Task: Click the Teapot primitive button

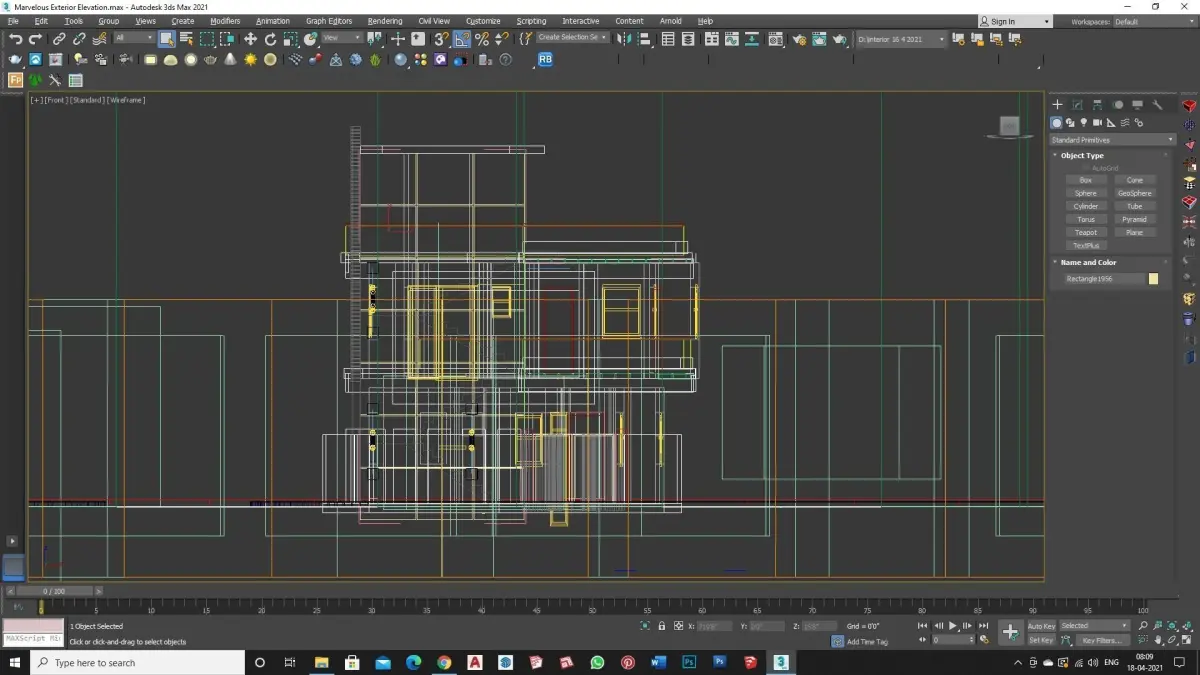Action: click(x=1086, y=232)
